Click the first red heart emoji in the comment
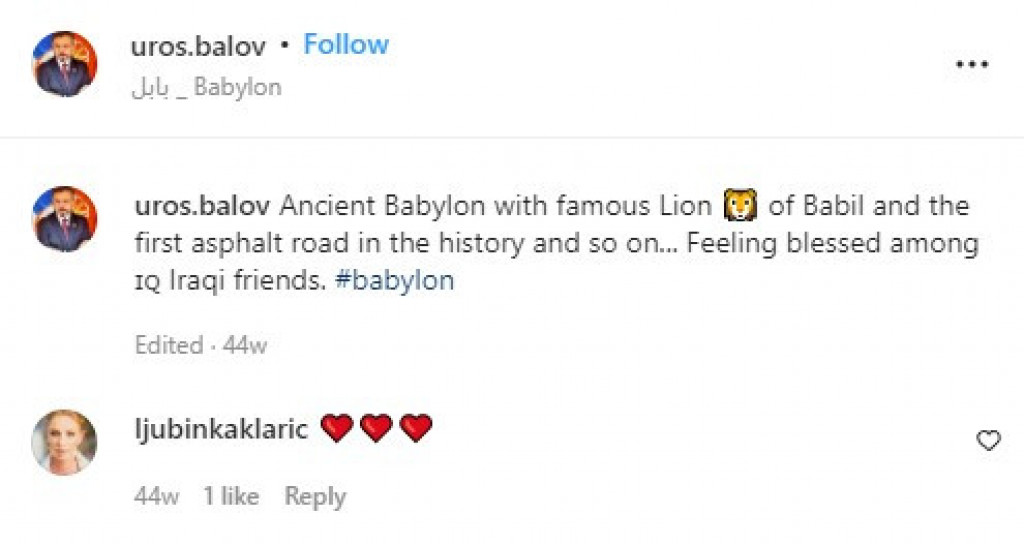This screenshot has width=1024, height=544. click(x=337, y=428)
